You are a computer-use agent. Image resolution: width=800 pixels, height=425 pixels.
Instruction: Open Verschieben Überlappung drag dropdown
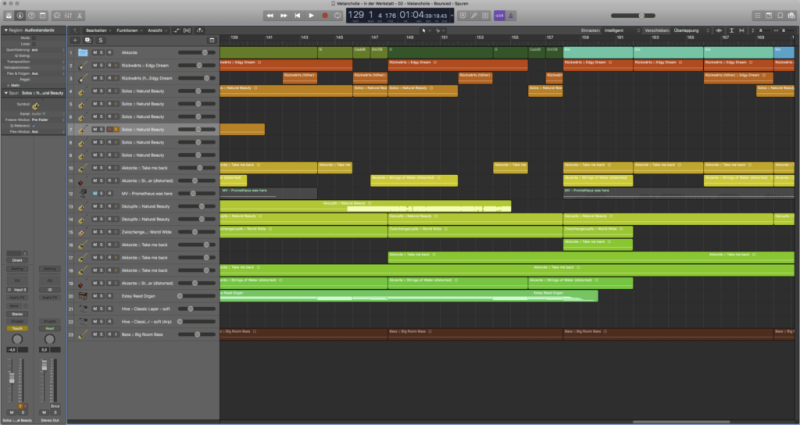point(691,31)
